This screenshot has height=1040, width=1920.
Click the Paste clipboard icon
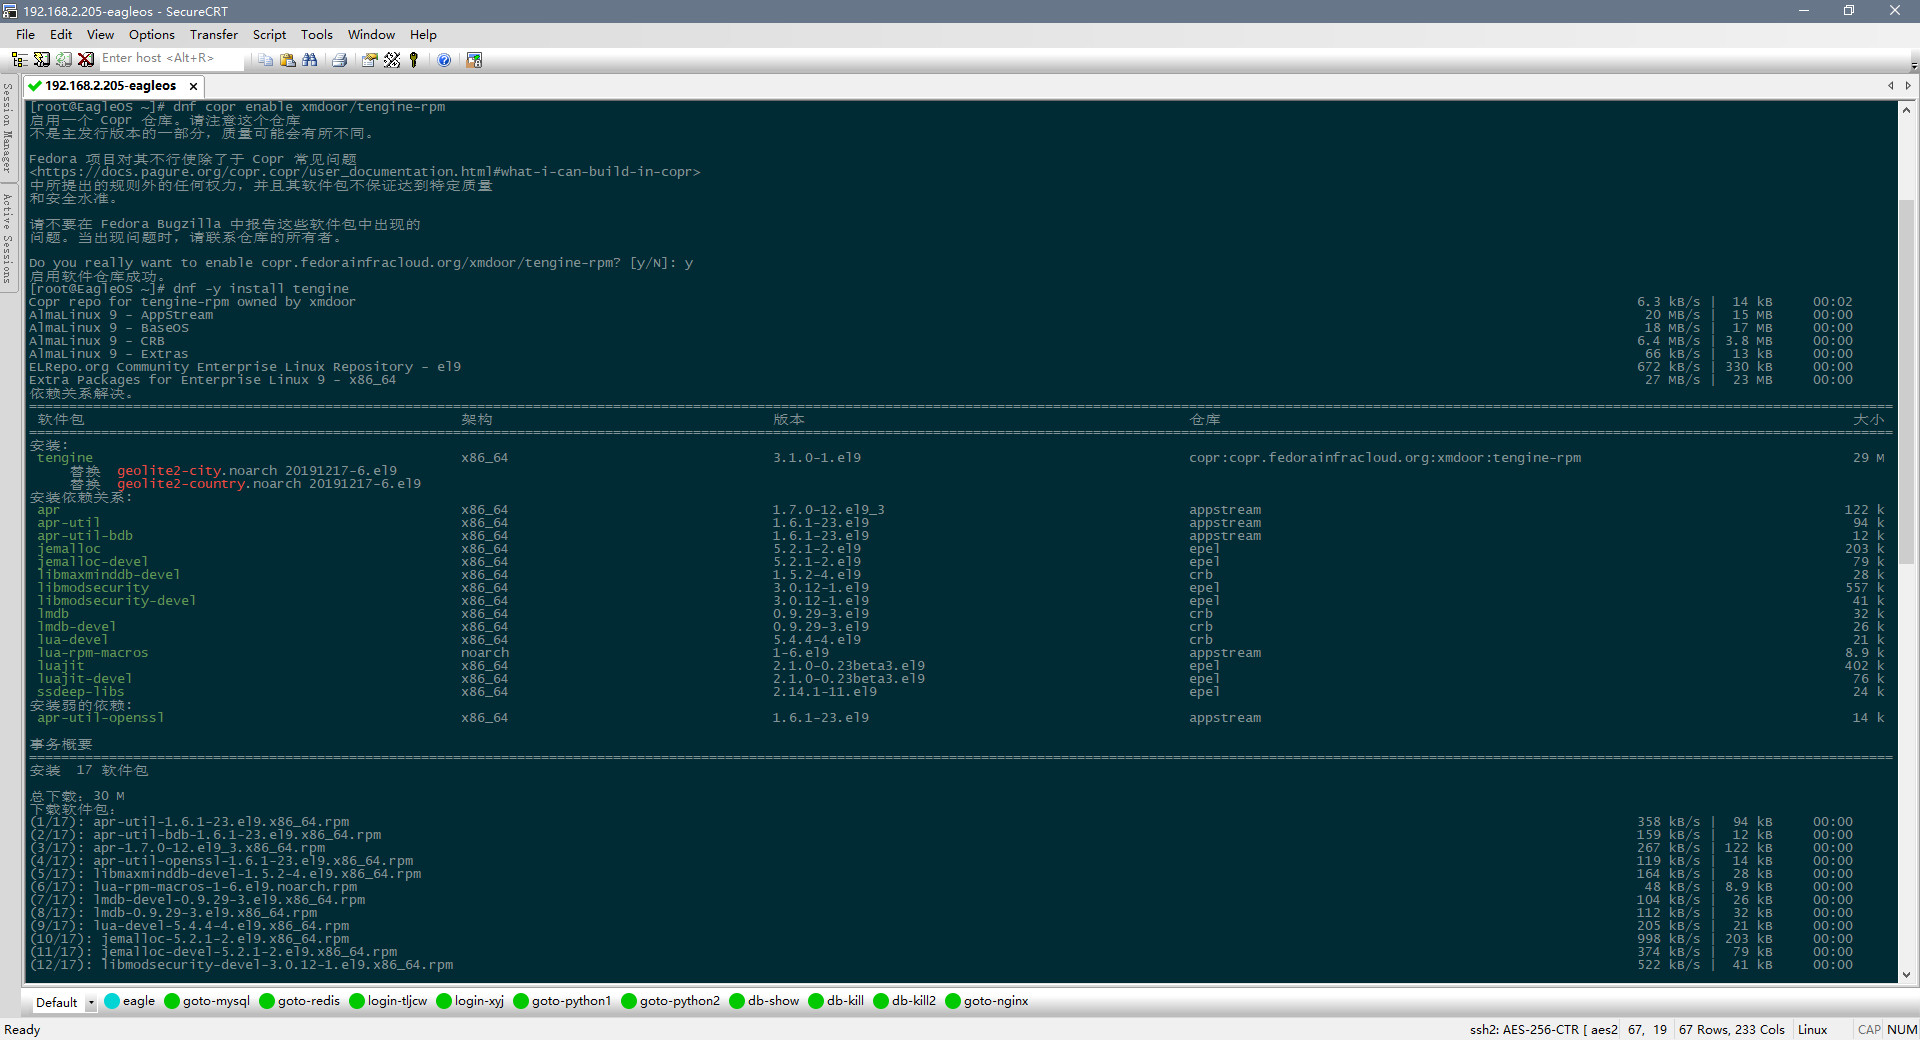288,59
